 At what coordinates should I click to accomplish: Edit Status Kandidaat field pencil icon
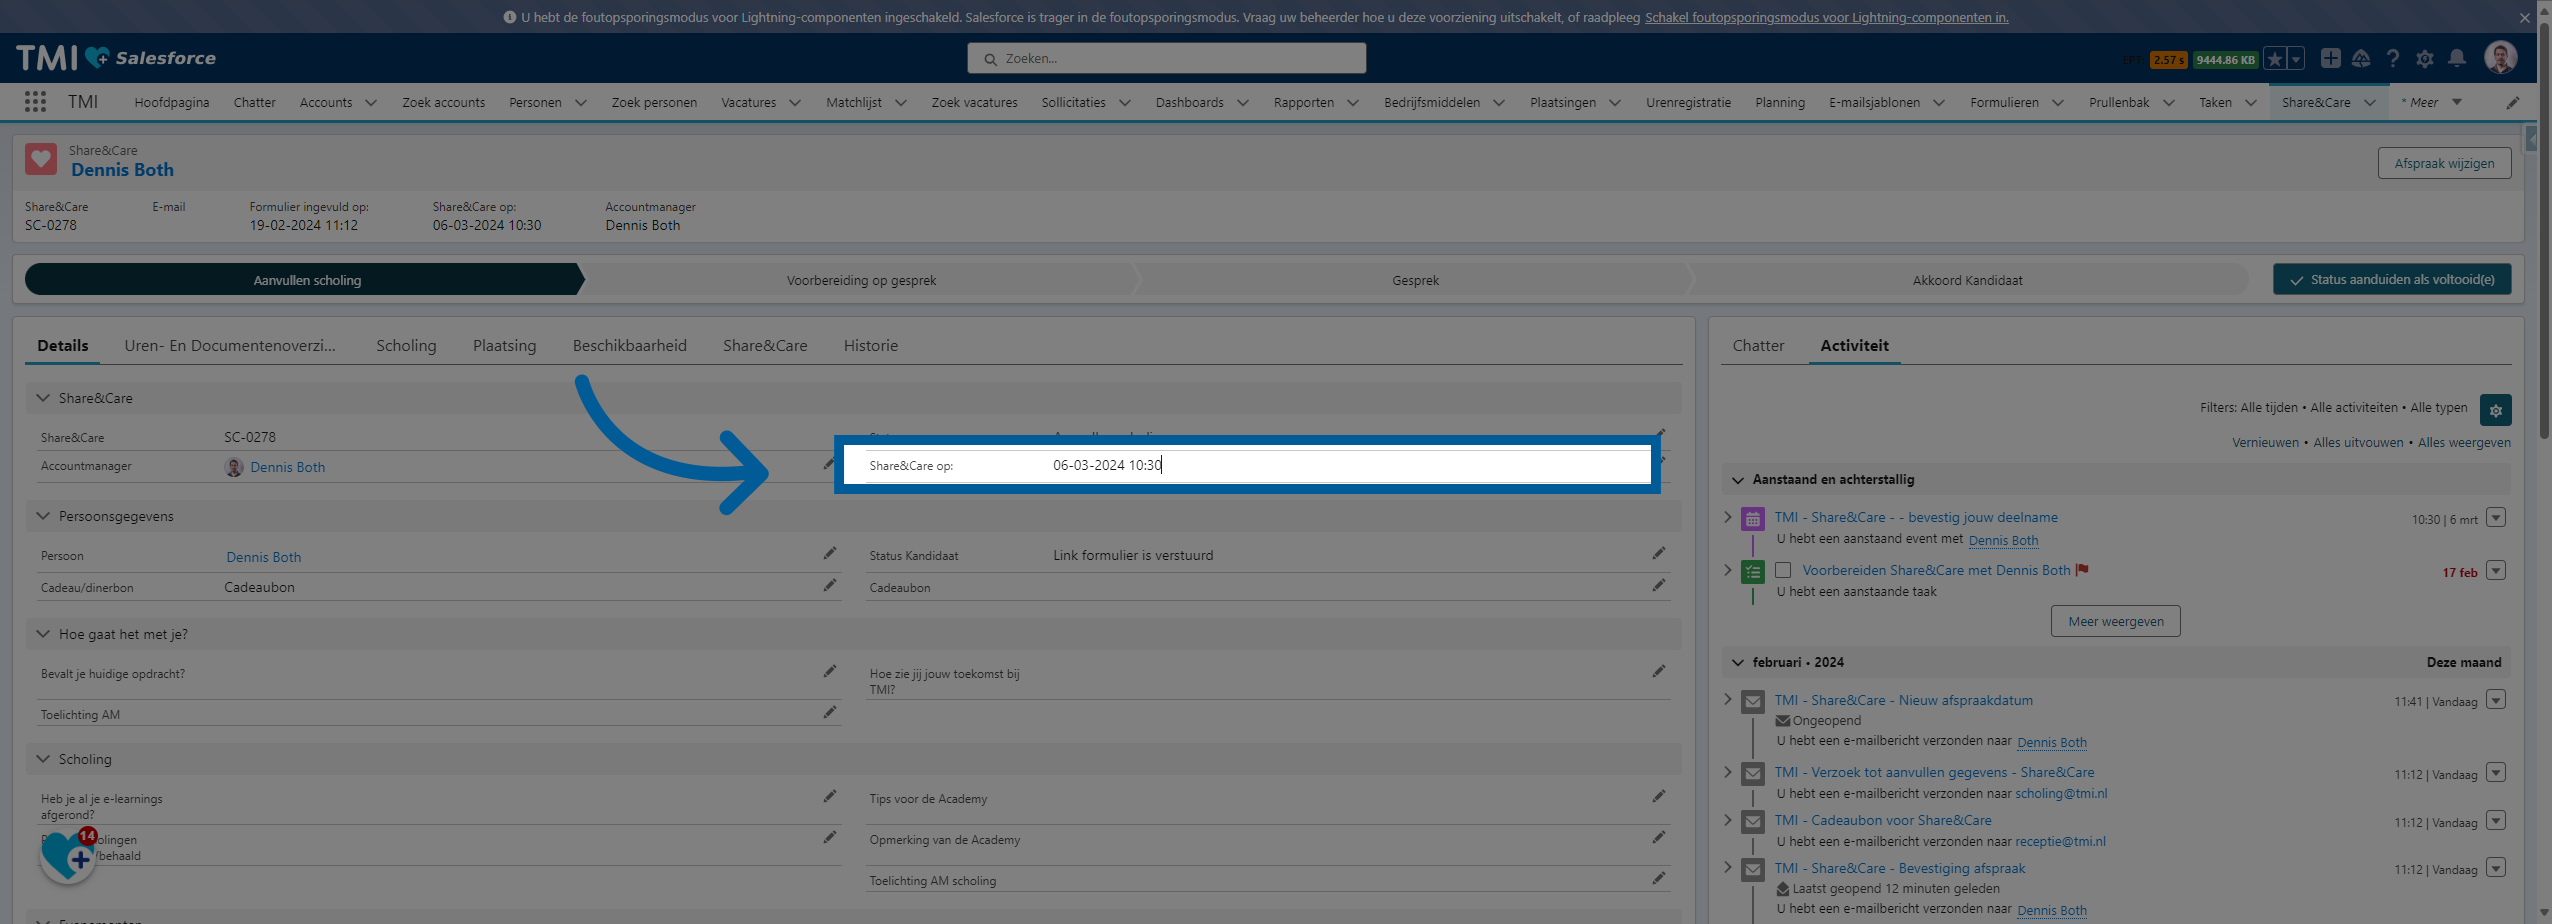tap(1659, 554)
